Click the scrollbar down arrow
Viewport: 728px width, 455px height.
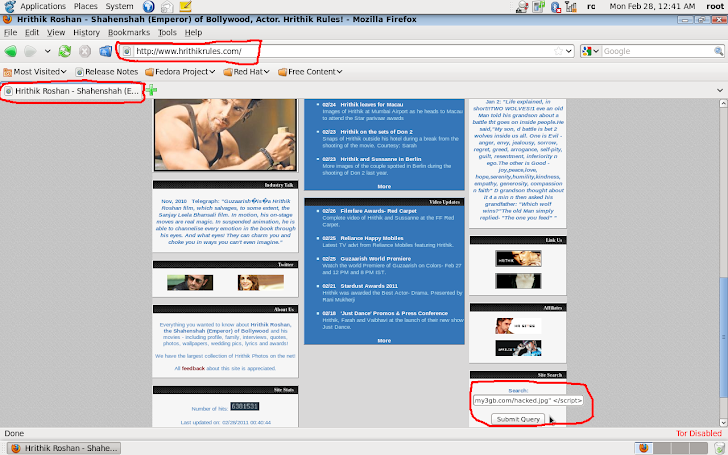tap(723, 422)
